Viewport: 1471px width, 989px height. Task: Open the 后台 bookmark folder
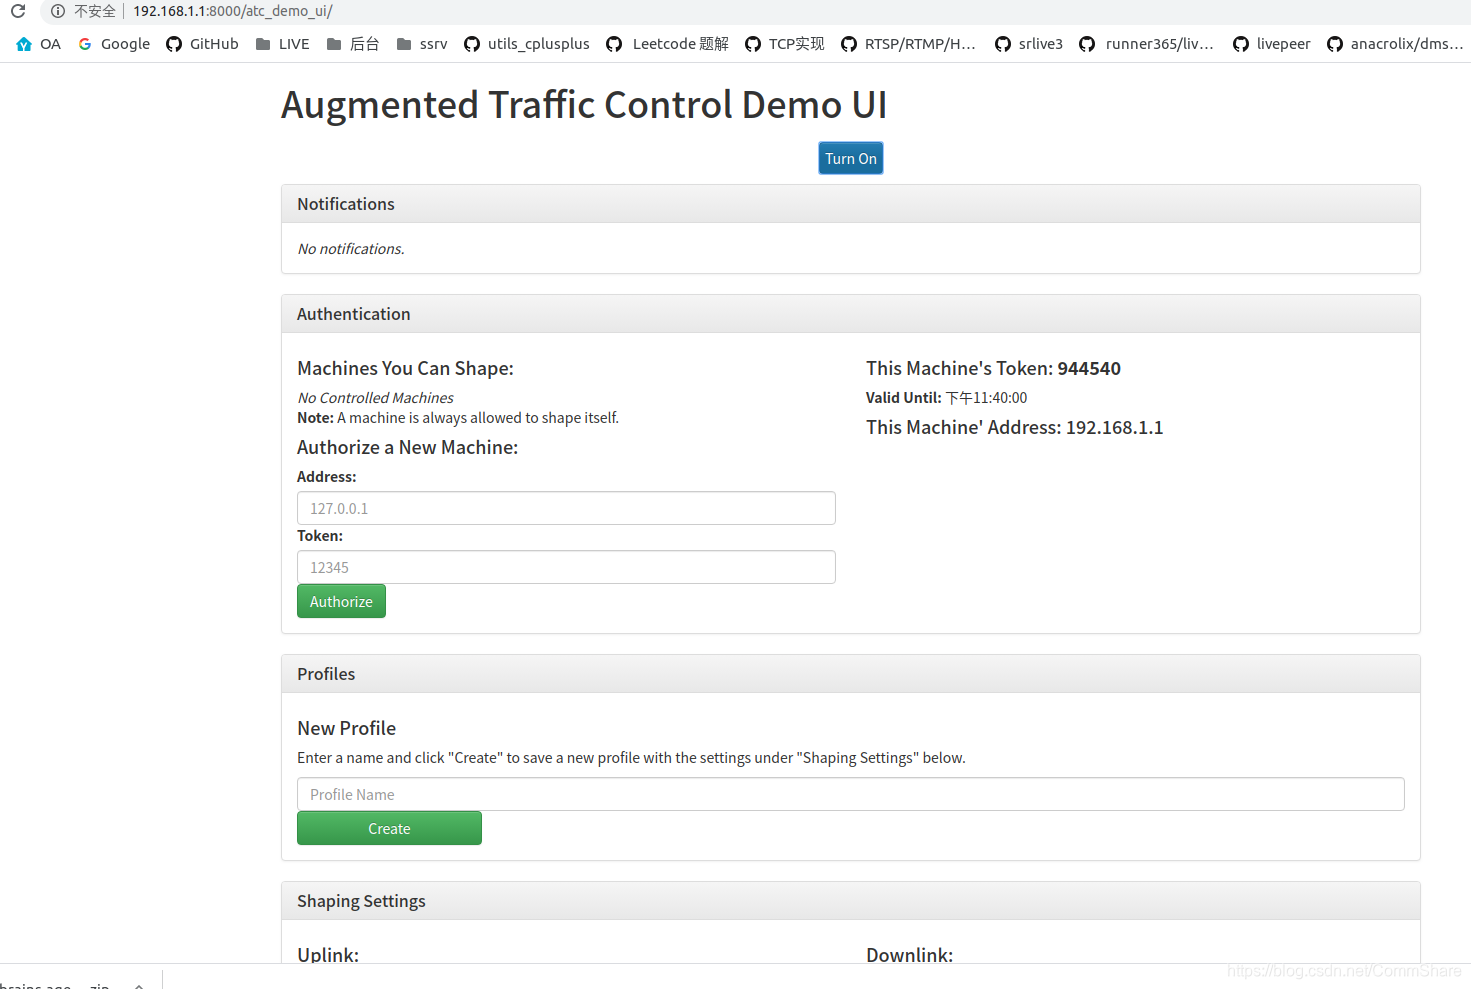tap(353, 44)
